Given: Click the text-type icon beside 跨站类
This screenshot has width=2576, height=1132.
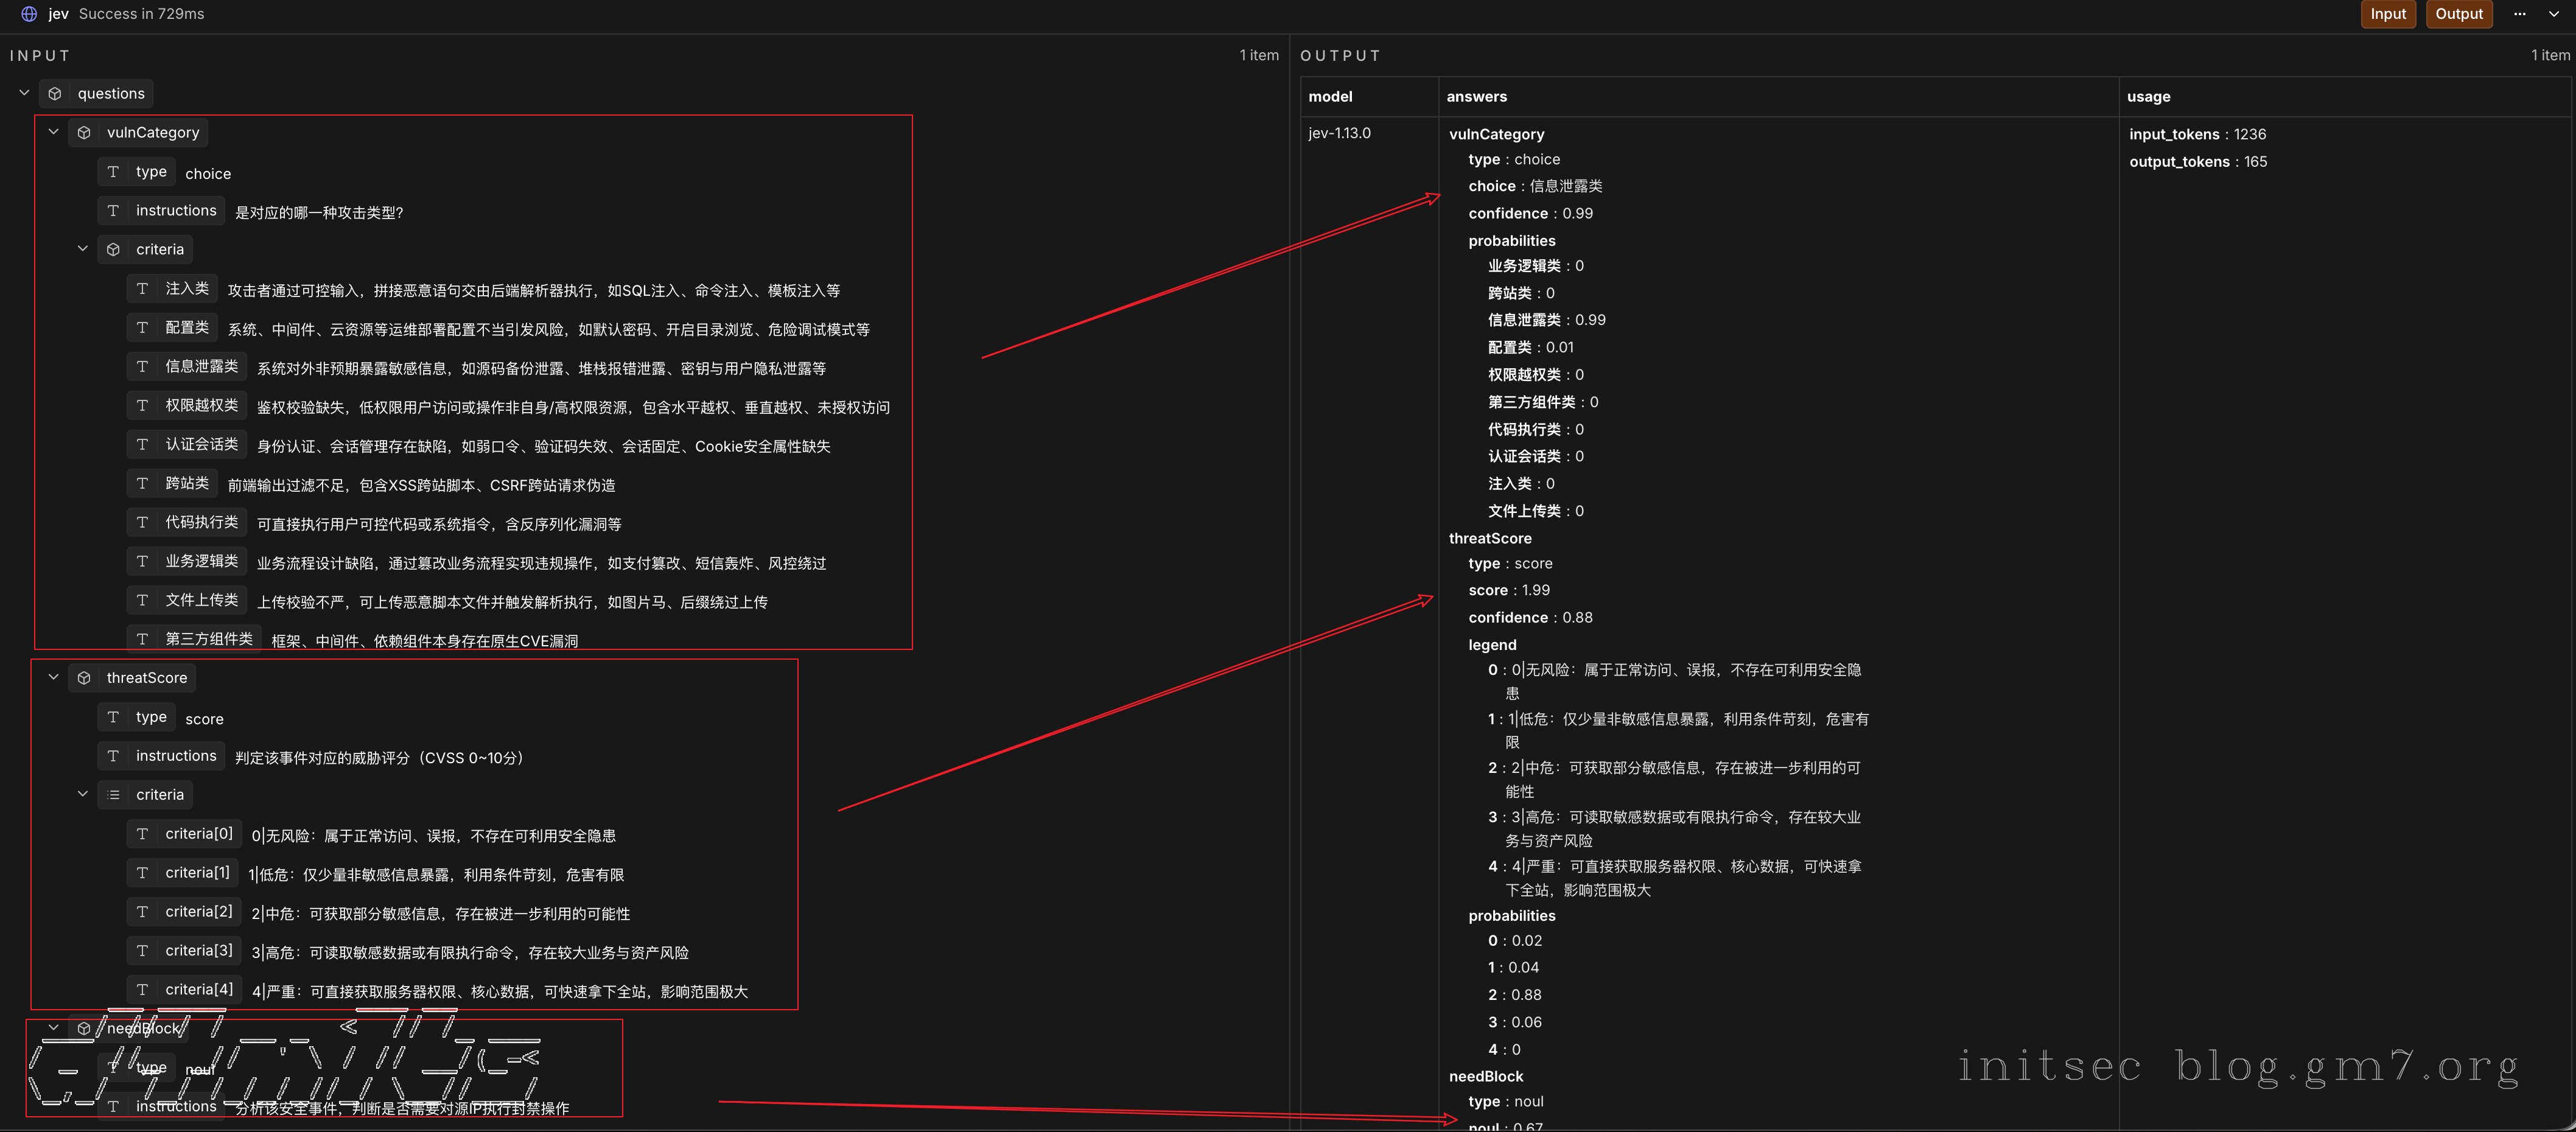Looking at the screenshot, I should [142, 483].
